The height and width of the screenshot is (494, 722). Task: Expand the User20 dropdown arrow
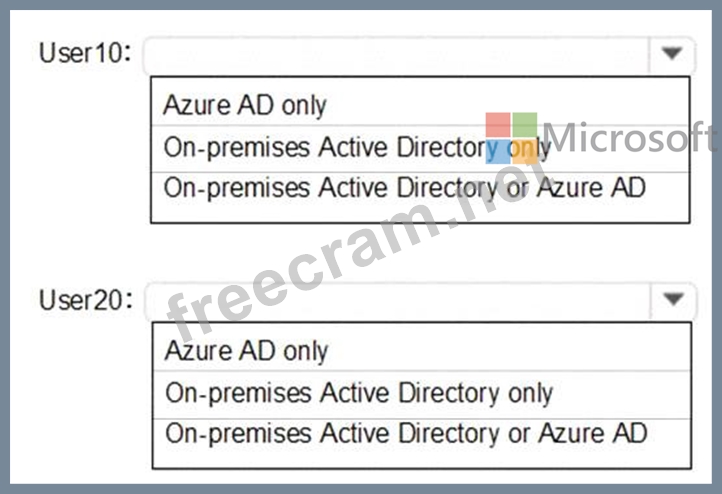coord(674,300)
